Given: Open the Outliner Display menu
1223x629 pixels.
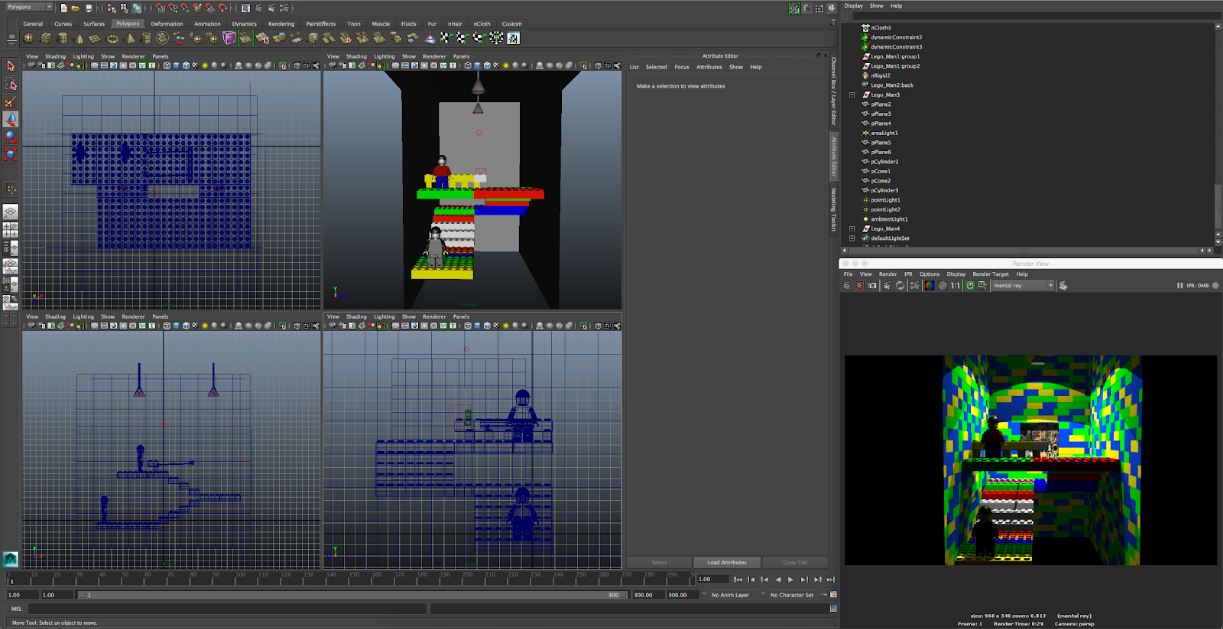Looking at the screenshot, I should 853,5.
